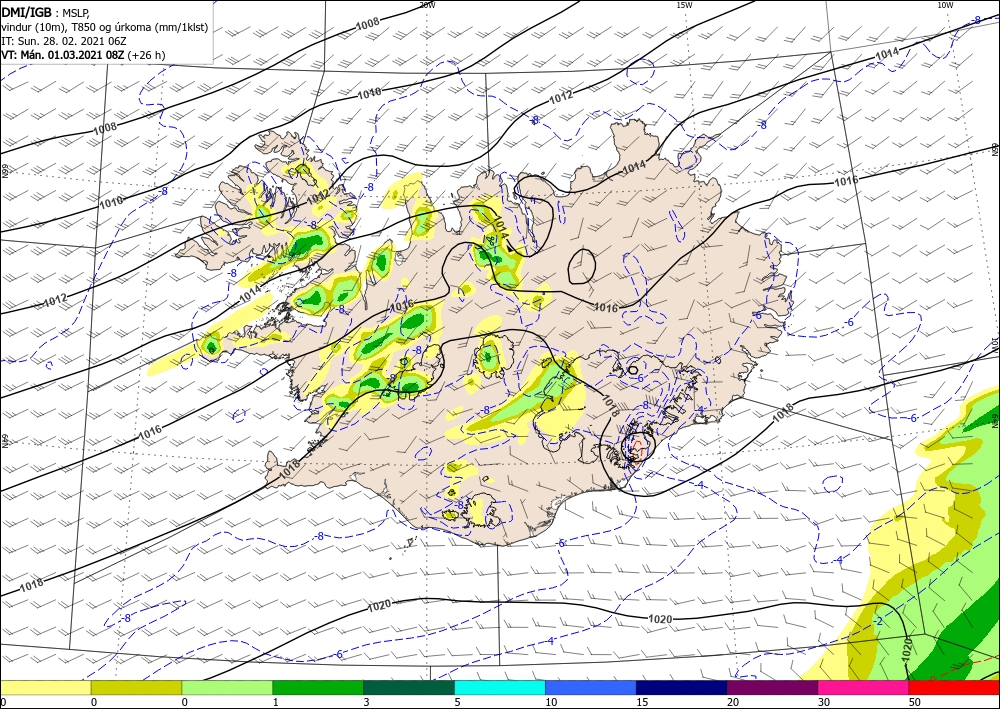Click the medium green legend block above 1
Image resolution: width=1000 pixels, height=709 pixels.
tap(318, 687)
